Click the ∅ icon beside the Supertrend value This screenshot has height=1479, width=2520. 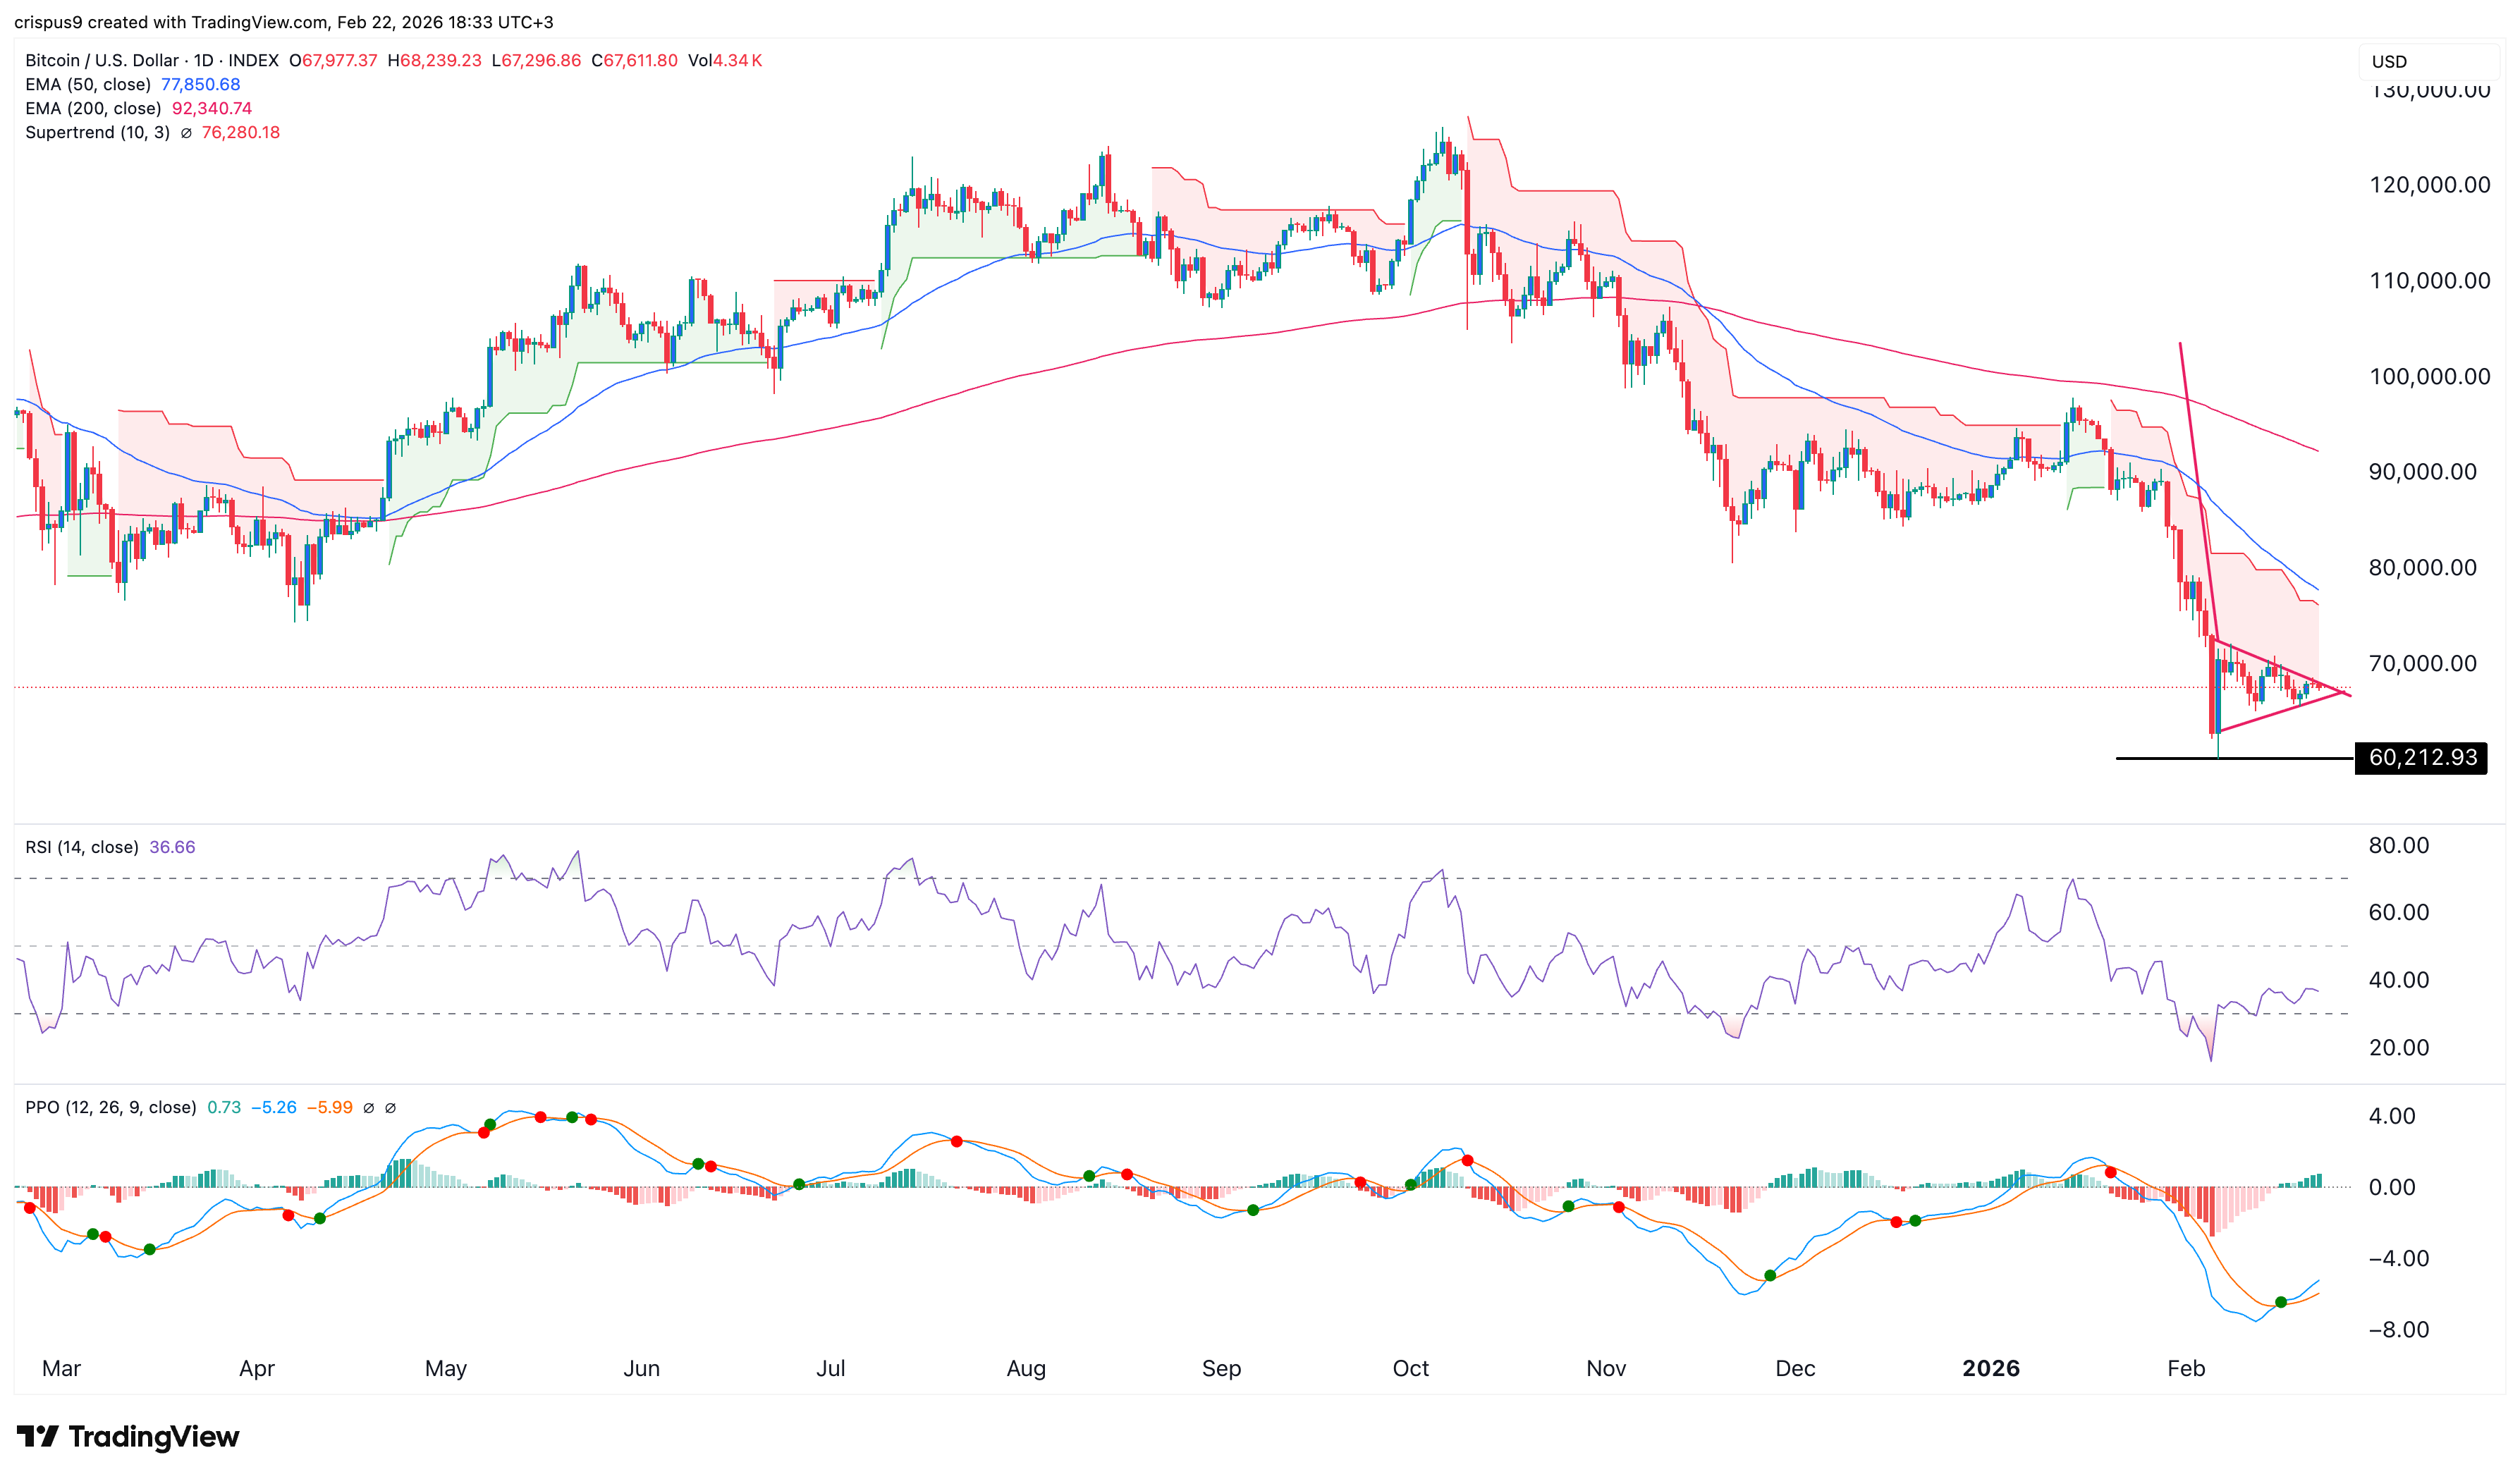click(x=187, y=132)
